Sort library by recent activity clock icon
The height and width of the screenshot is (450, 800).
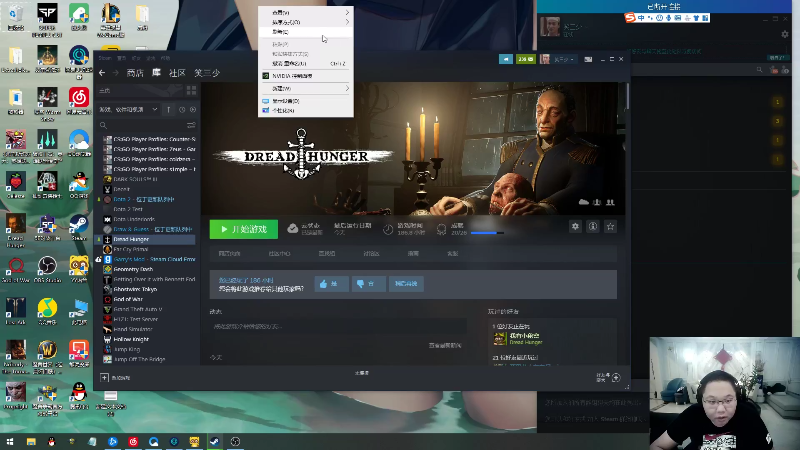pos(182,109)
